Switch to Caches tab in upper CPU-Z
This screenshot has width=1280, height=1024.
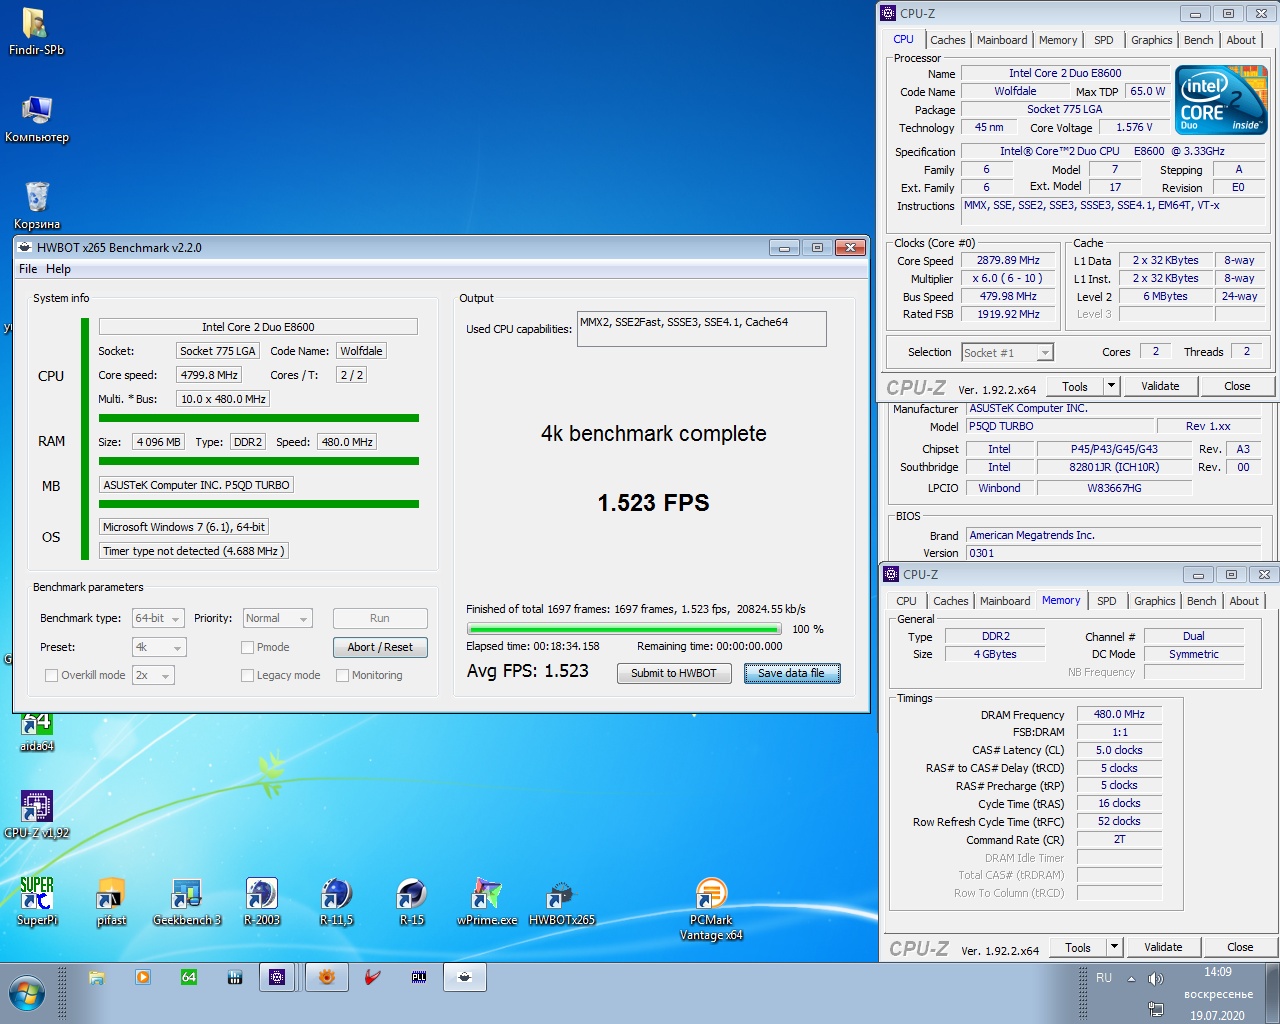947,40
